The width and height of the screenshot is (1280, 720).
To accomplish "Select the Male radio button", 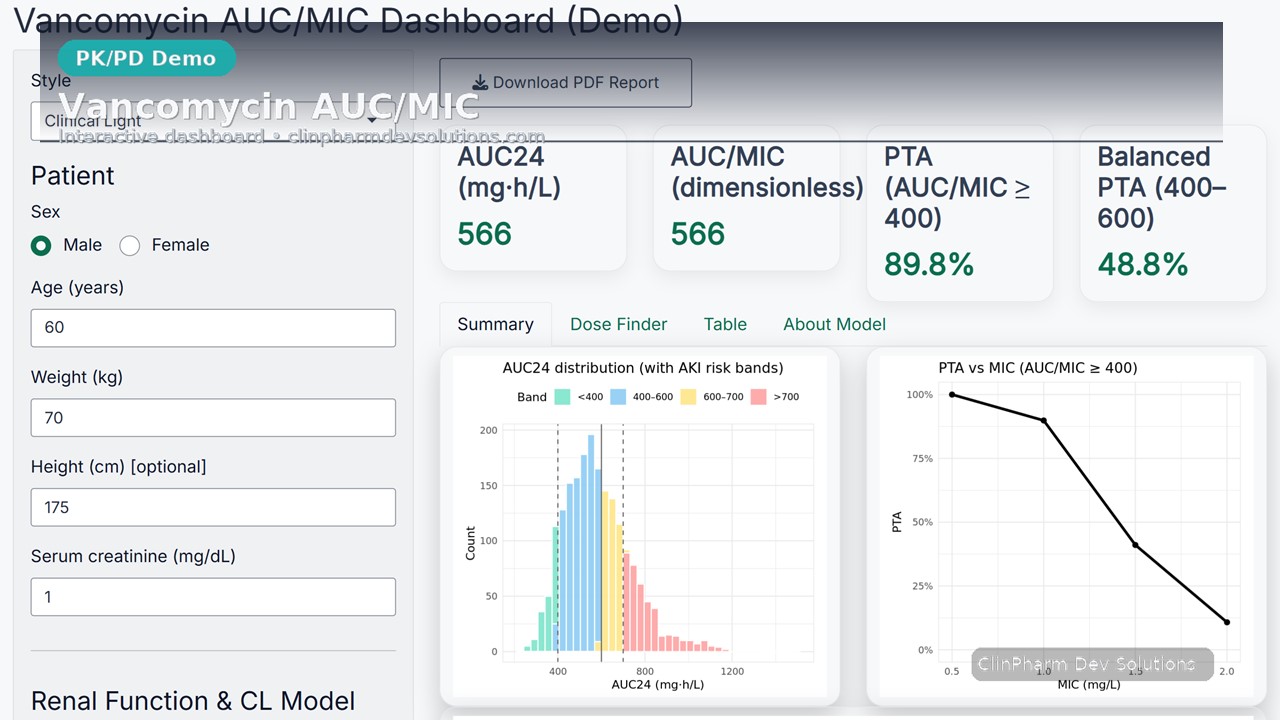I will (x=41, y=245).
